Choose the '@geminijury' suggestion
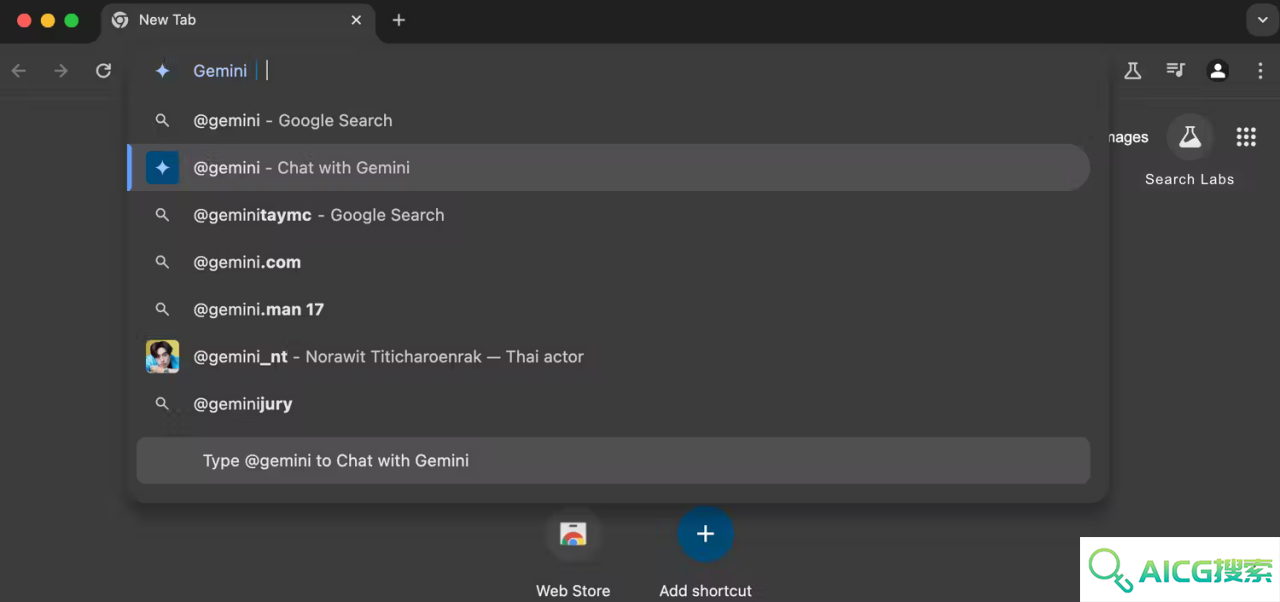This screenshot has width=1280, height=602. [608, 404]
